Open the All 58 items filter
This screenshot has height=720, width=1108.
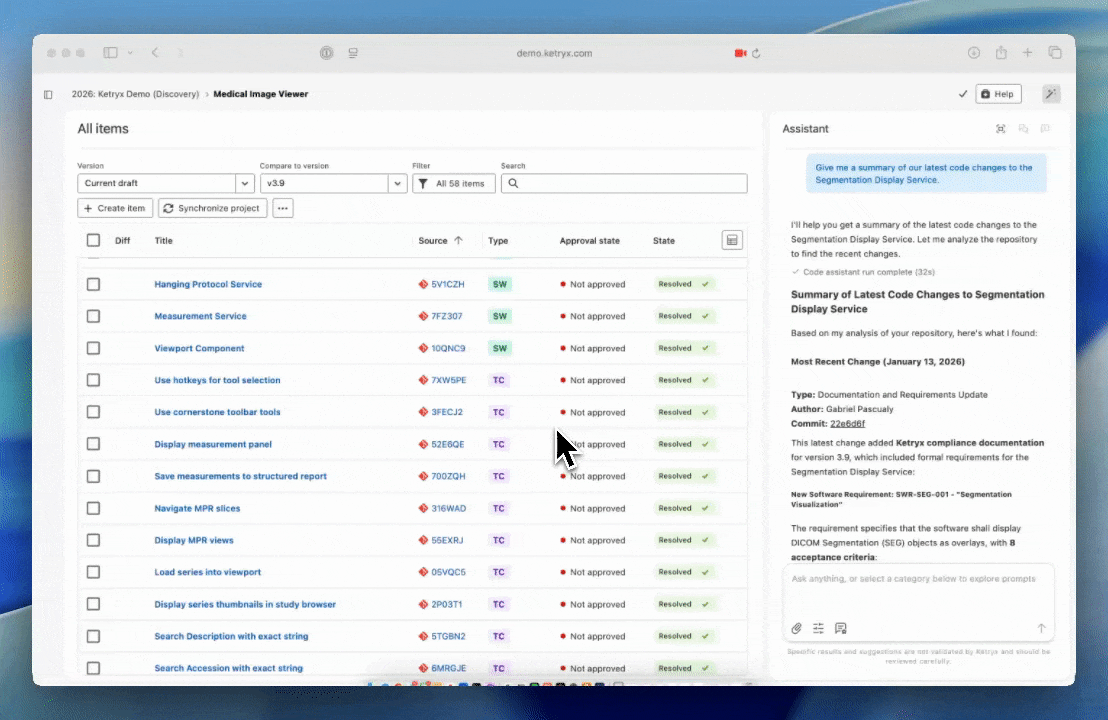453,184
